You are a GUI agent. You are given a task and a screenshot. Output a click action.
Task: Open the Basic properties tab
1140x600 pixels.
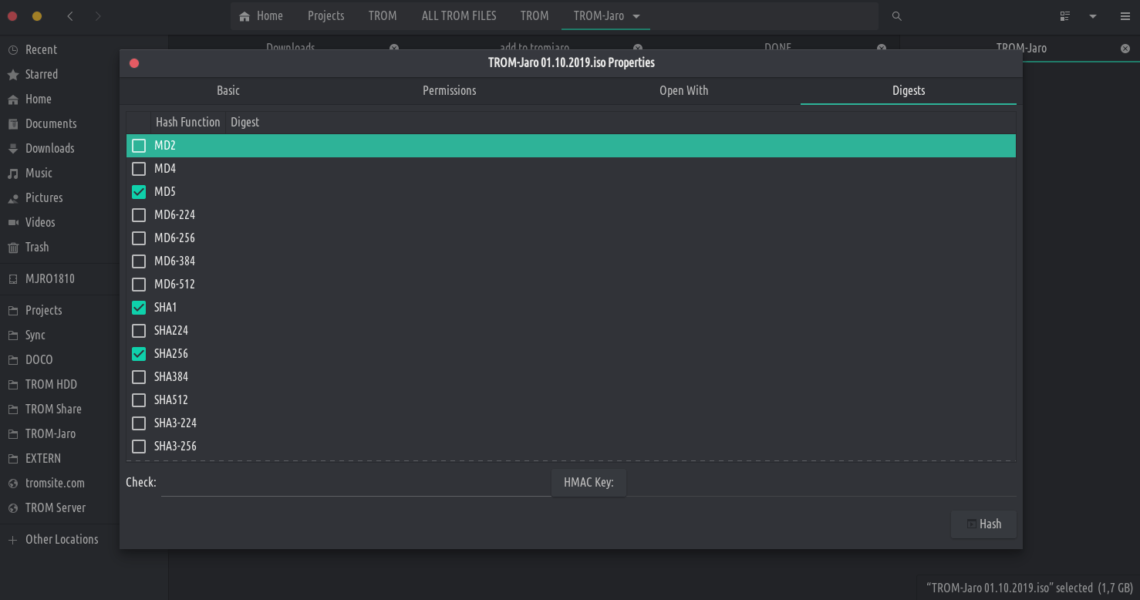228,90
